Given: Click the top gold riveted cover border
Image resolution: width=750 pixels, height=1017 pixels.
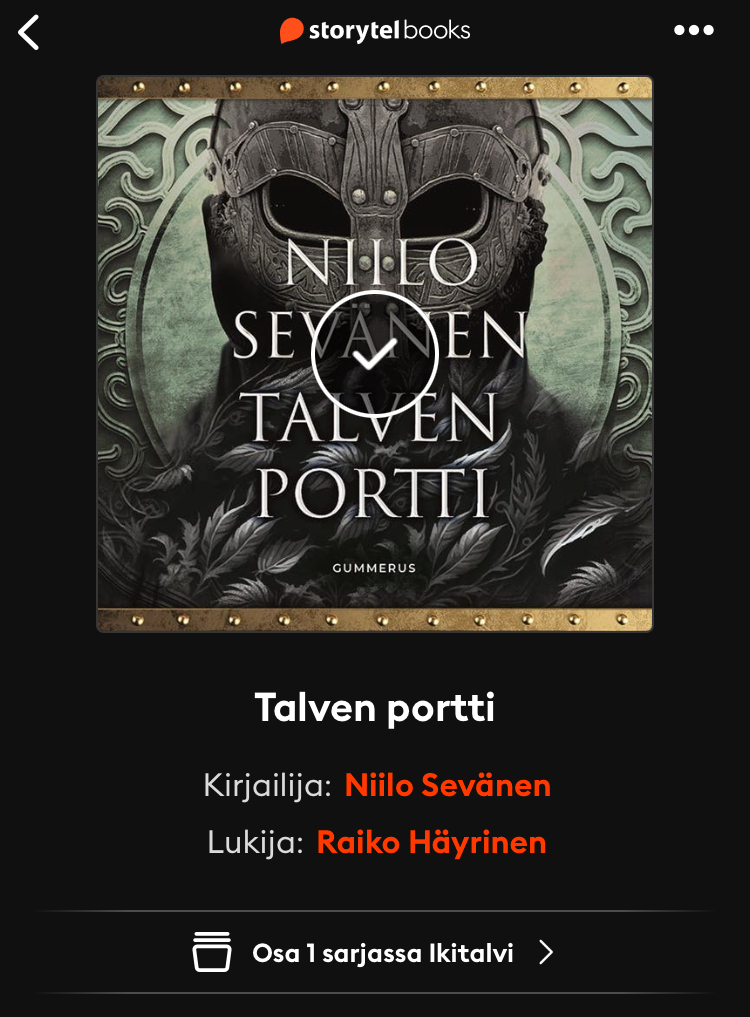Looking at the screenshot, I should [375, 87].
